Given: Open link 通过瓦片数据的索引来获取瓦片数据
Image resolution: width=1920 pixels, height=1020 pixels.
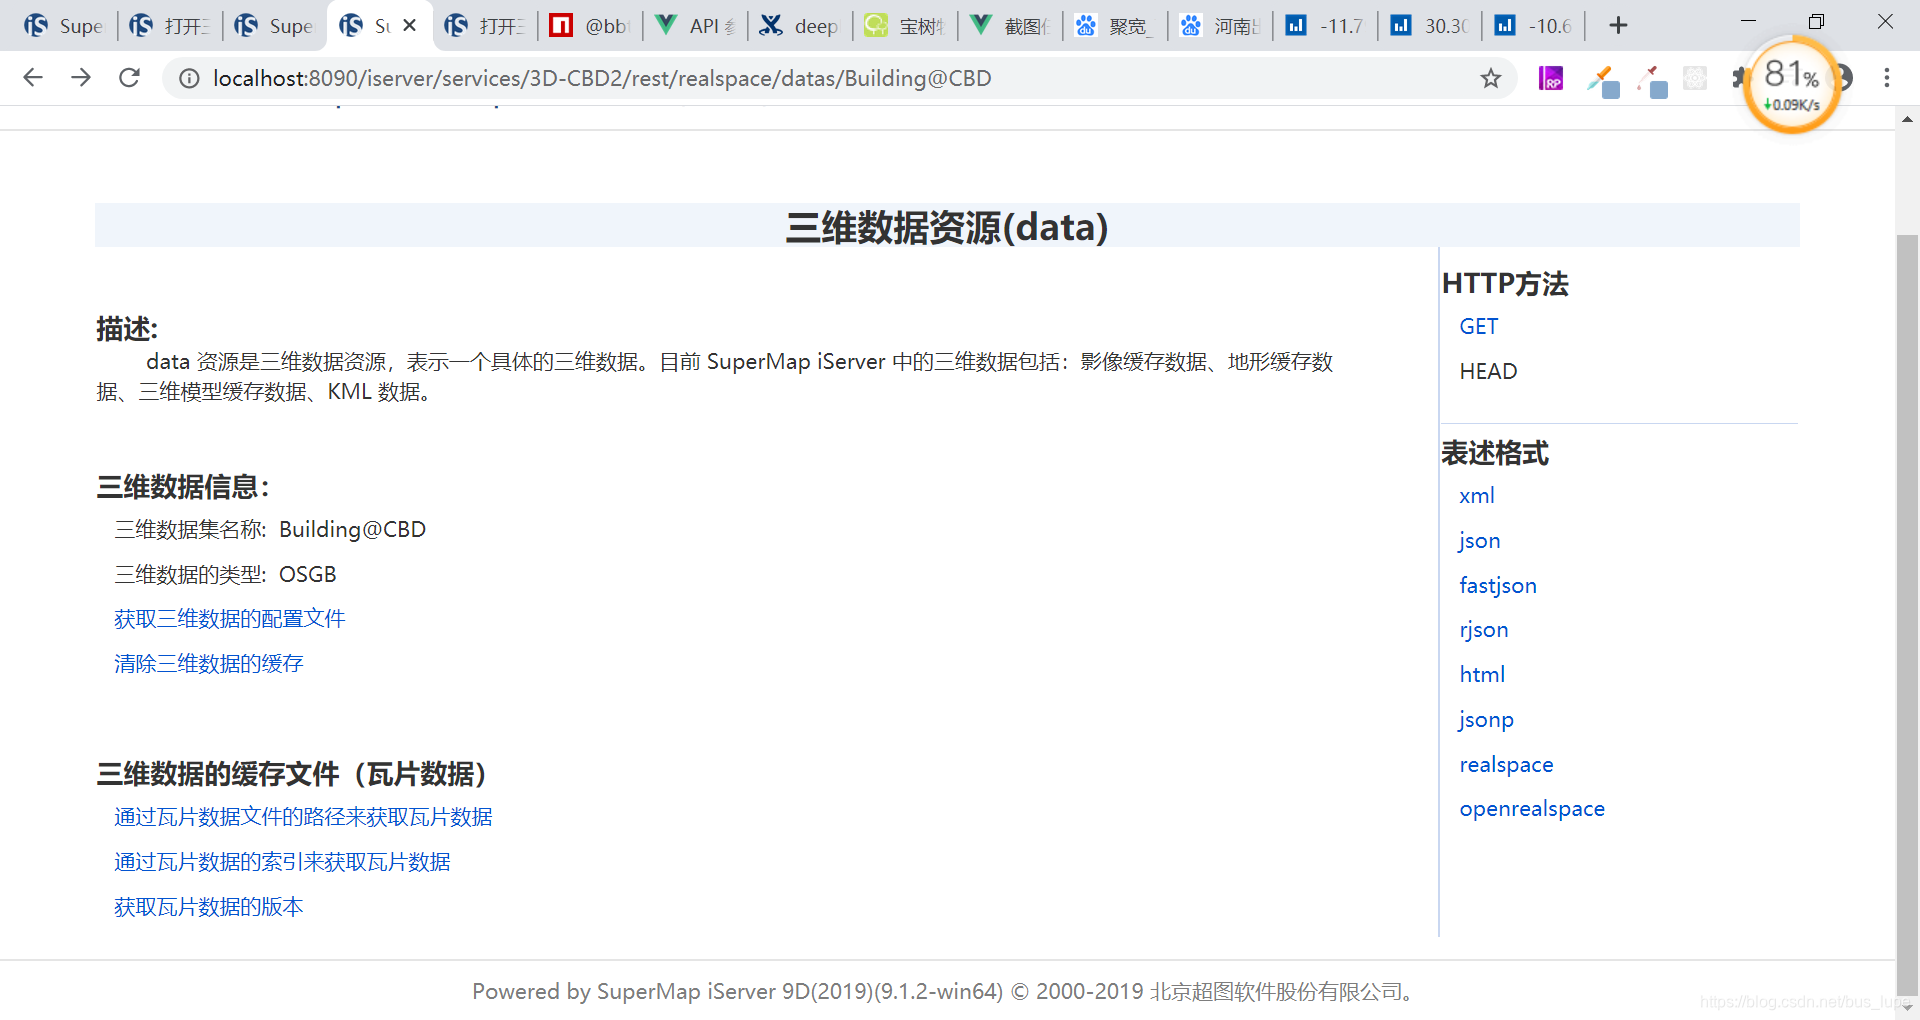Looking at the screenshot, I should point(282,862).
